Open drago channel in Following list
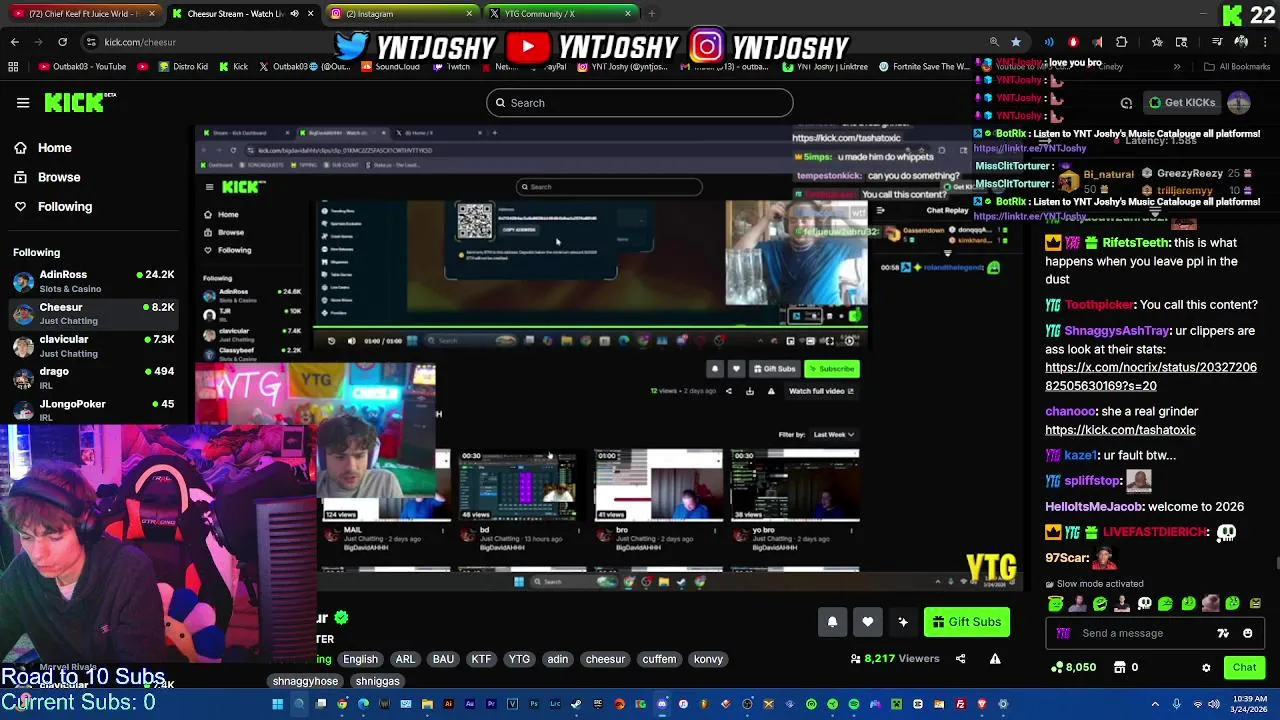1280x720 pixels. click(94, 378)
